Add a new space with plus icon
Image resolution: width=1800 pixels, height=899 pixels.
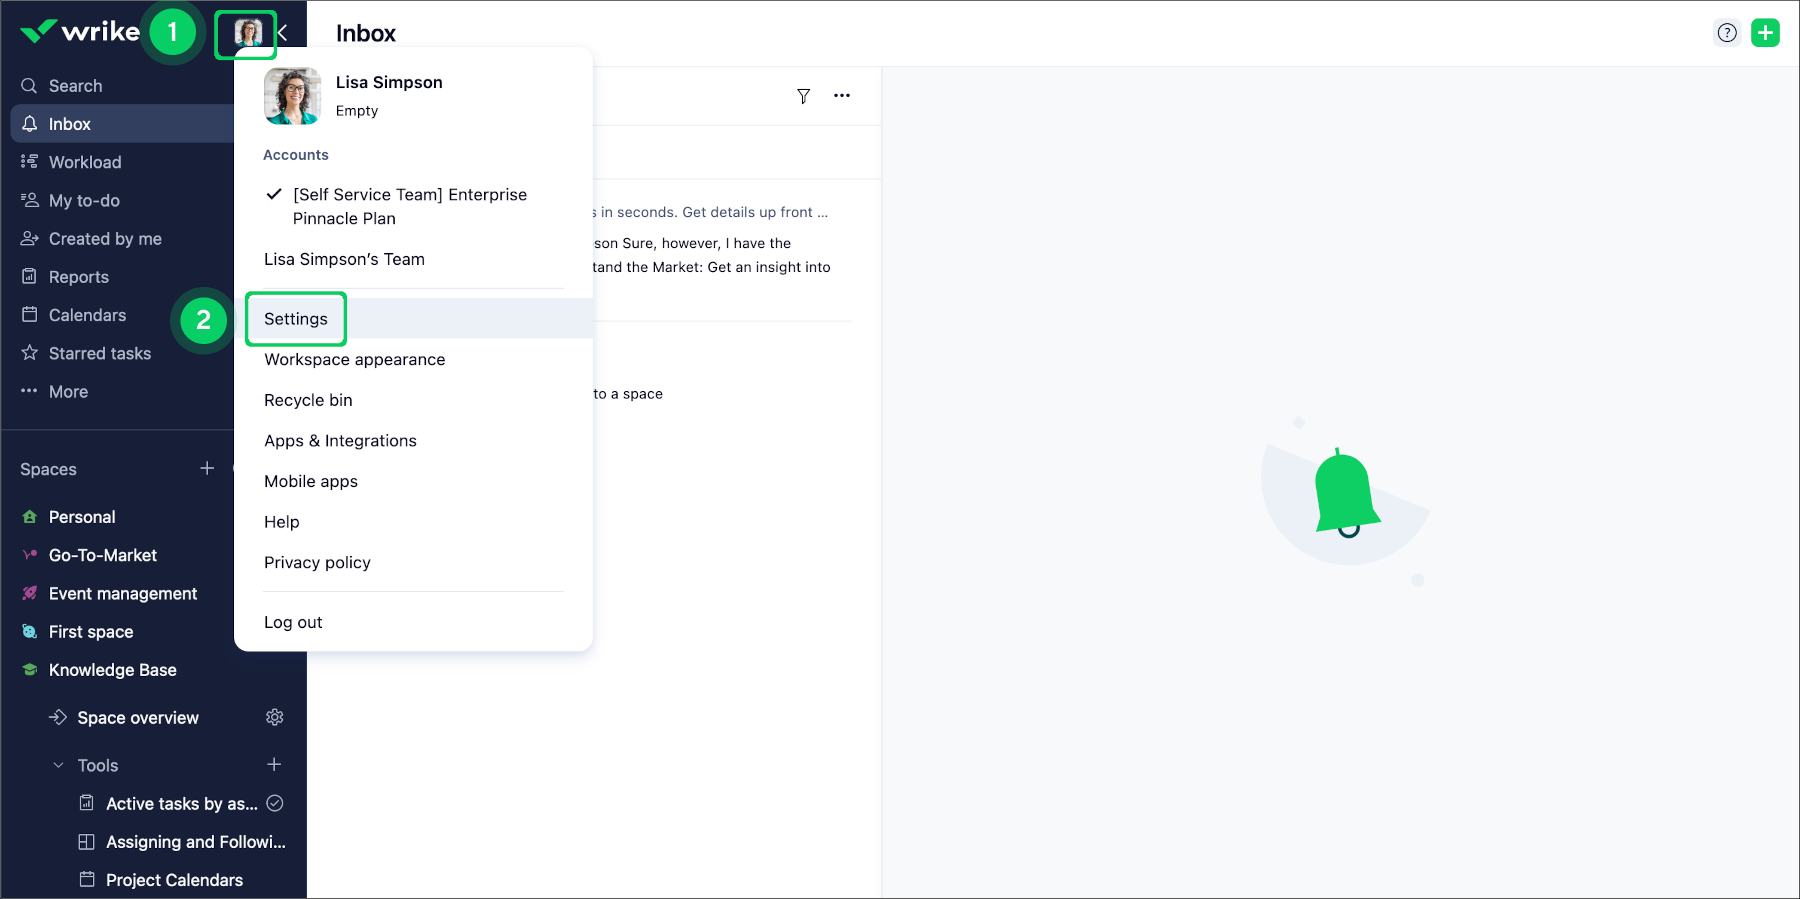tap(207, 468)
